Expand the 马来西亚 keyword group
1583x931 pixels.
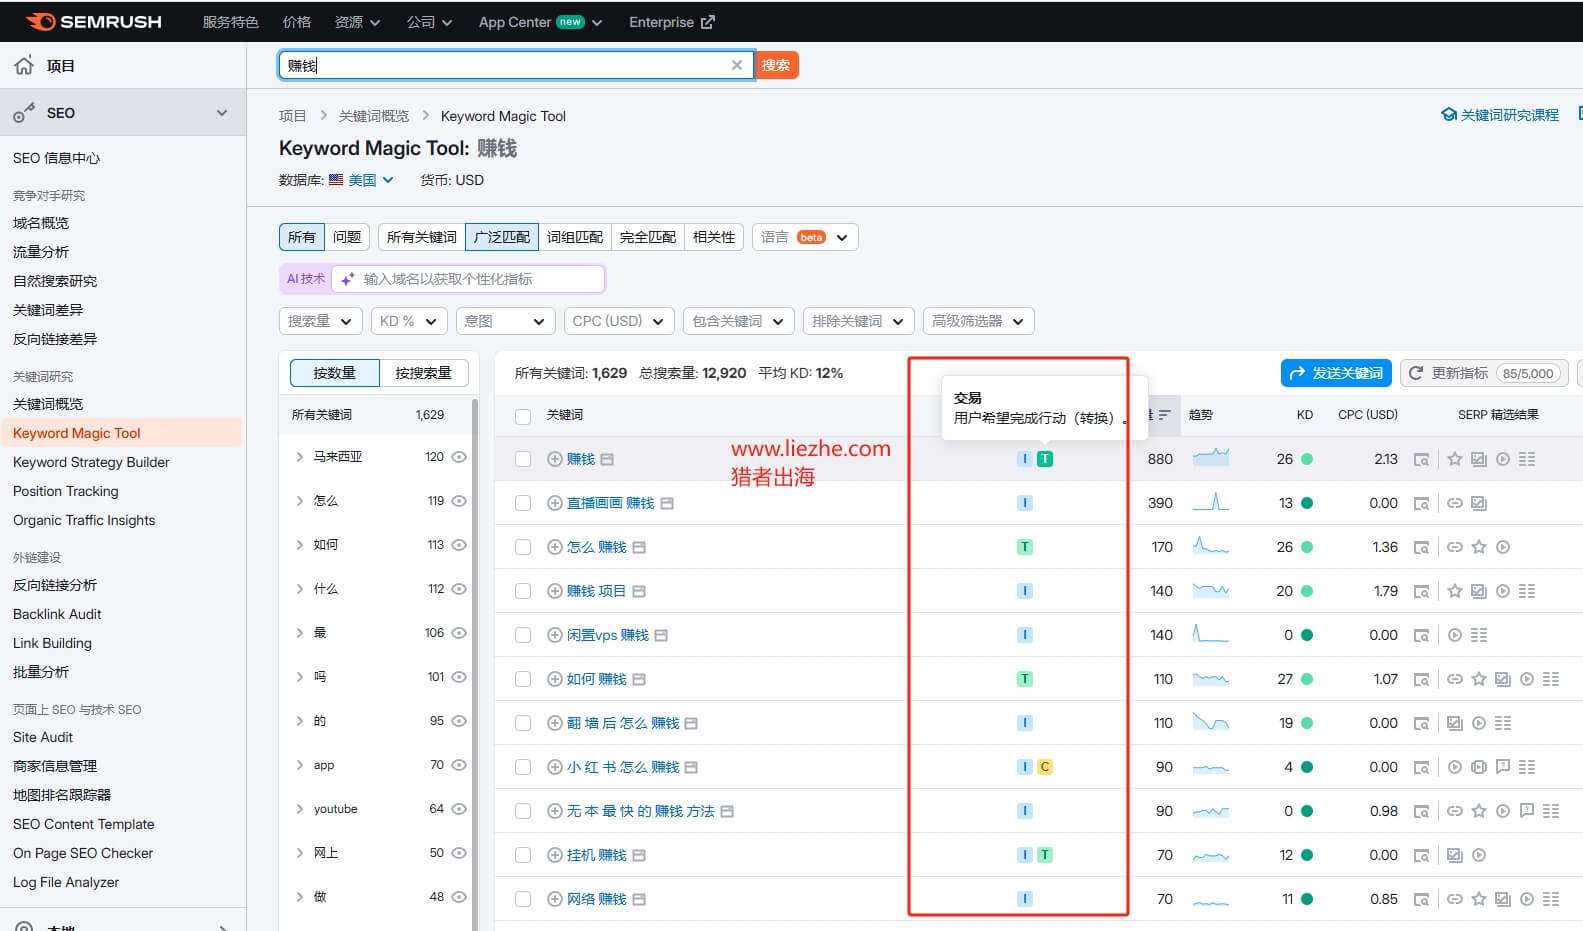299,457
